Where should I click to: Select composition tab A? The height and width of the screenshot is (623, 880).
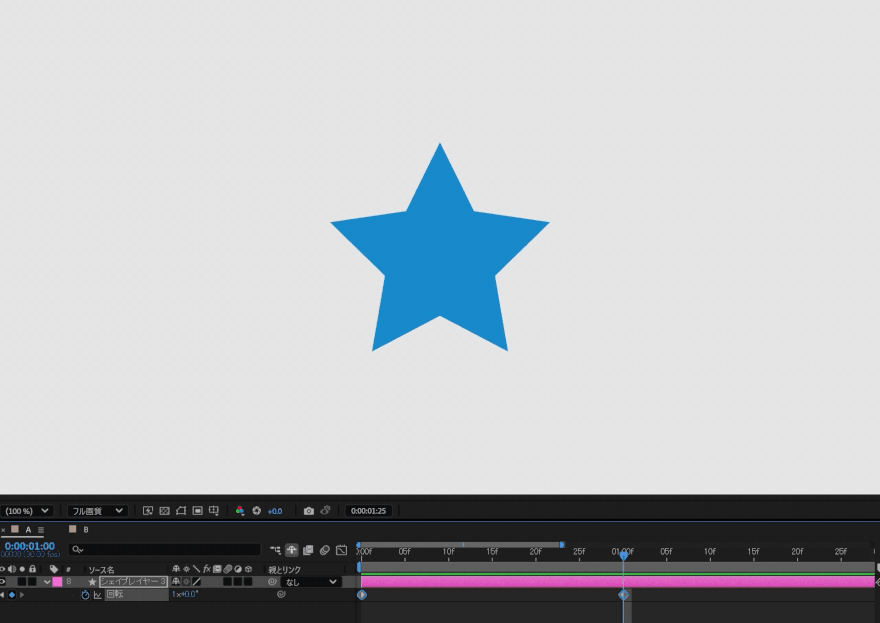point(28,530)
